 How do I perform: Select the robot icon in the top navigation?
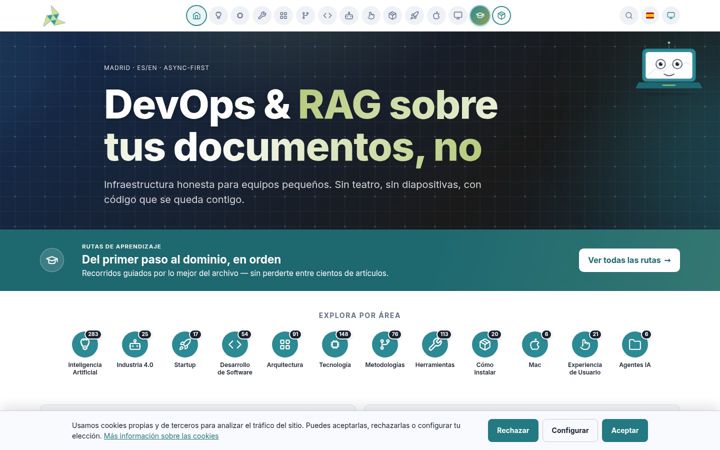pos(349,16)
